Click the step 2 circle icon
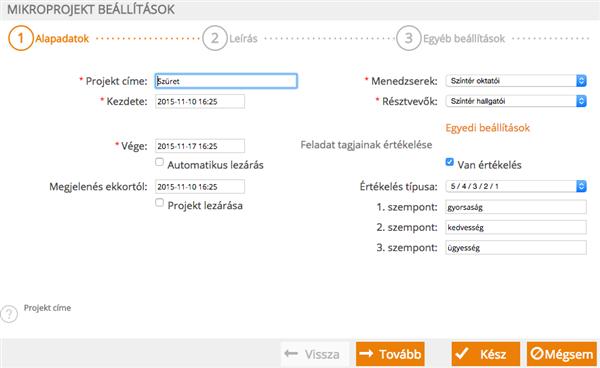Screen dimensions: 600x368 pyautogui.click(x=215, y=38)
